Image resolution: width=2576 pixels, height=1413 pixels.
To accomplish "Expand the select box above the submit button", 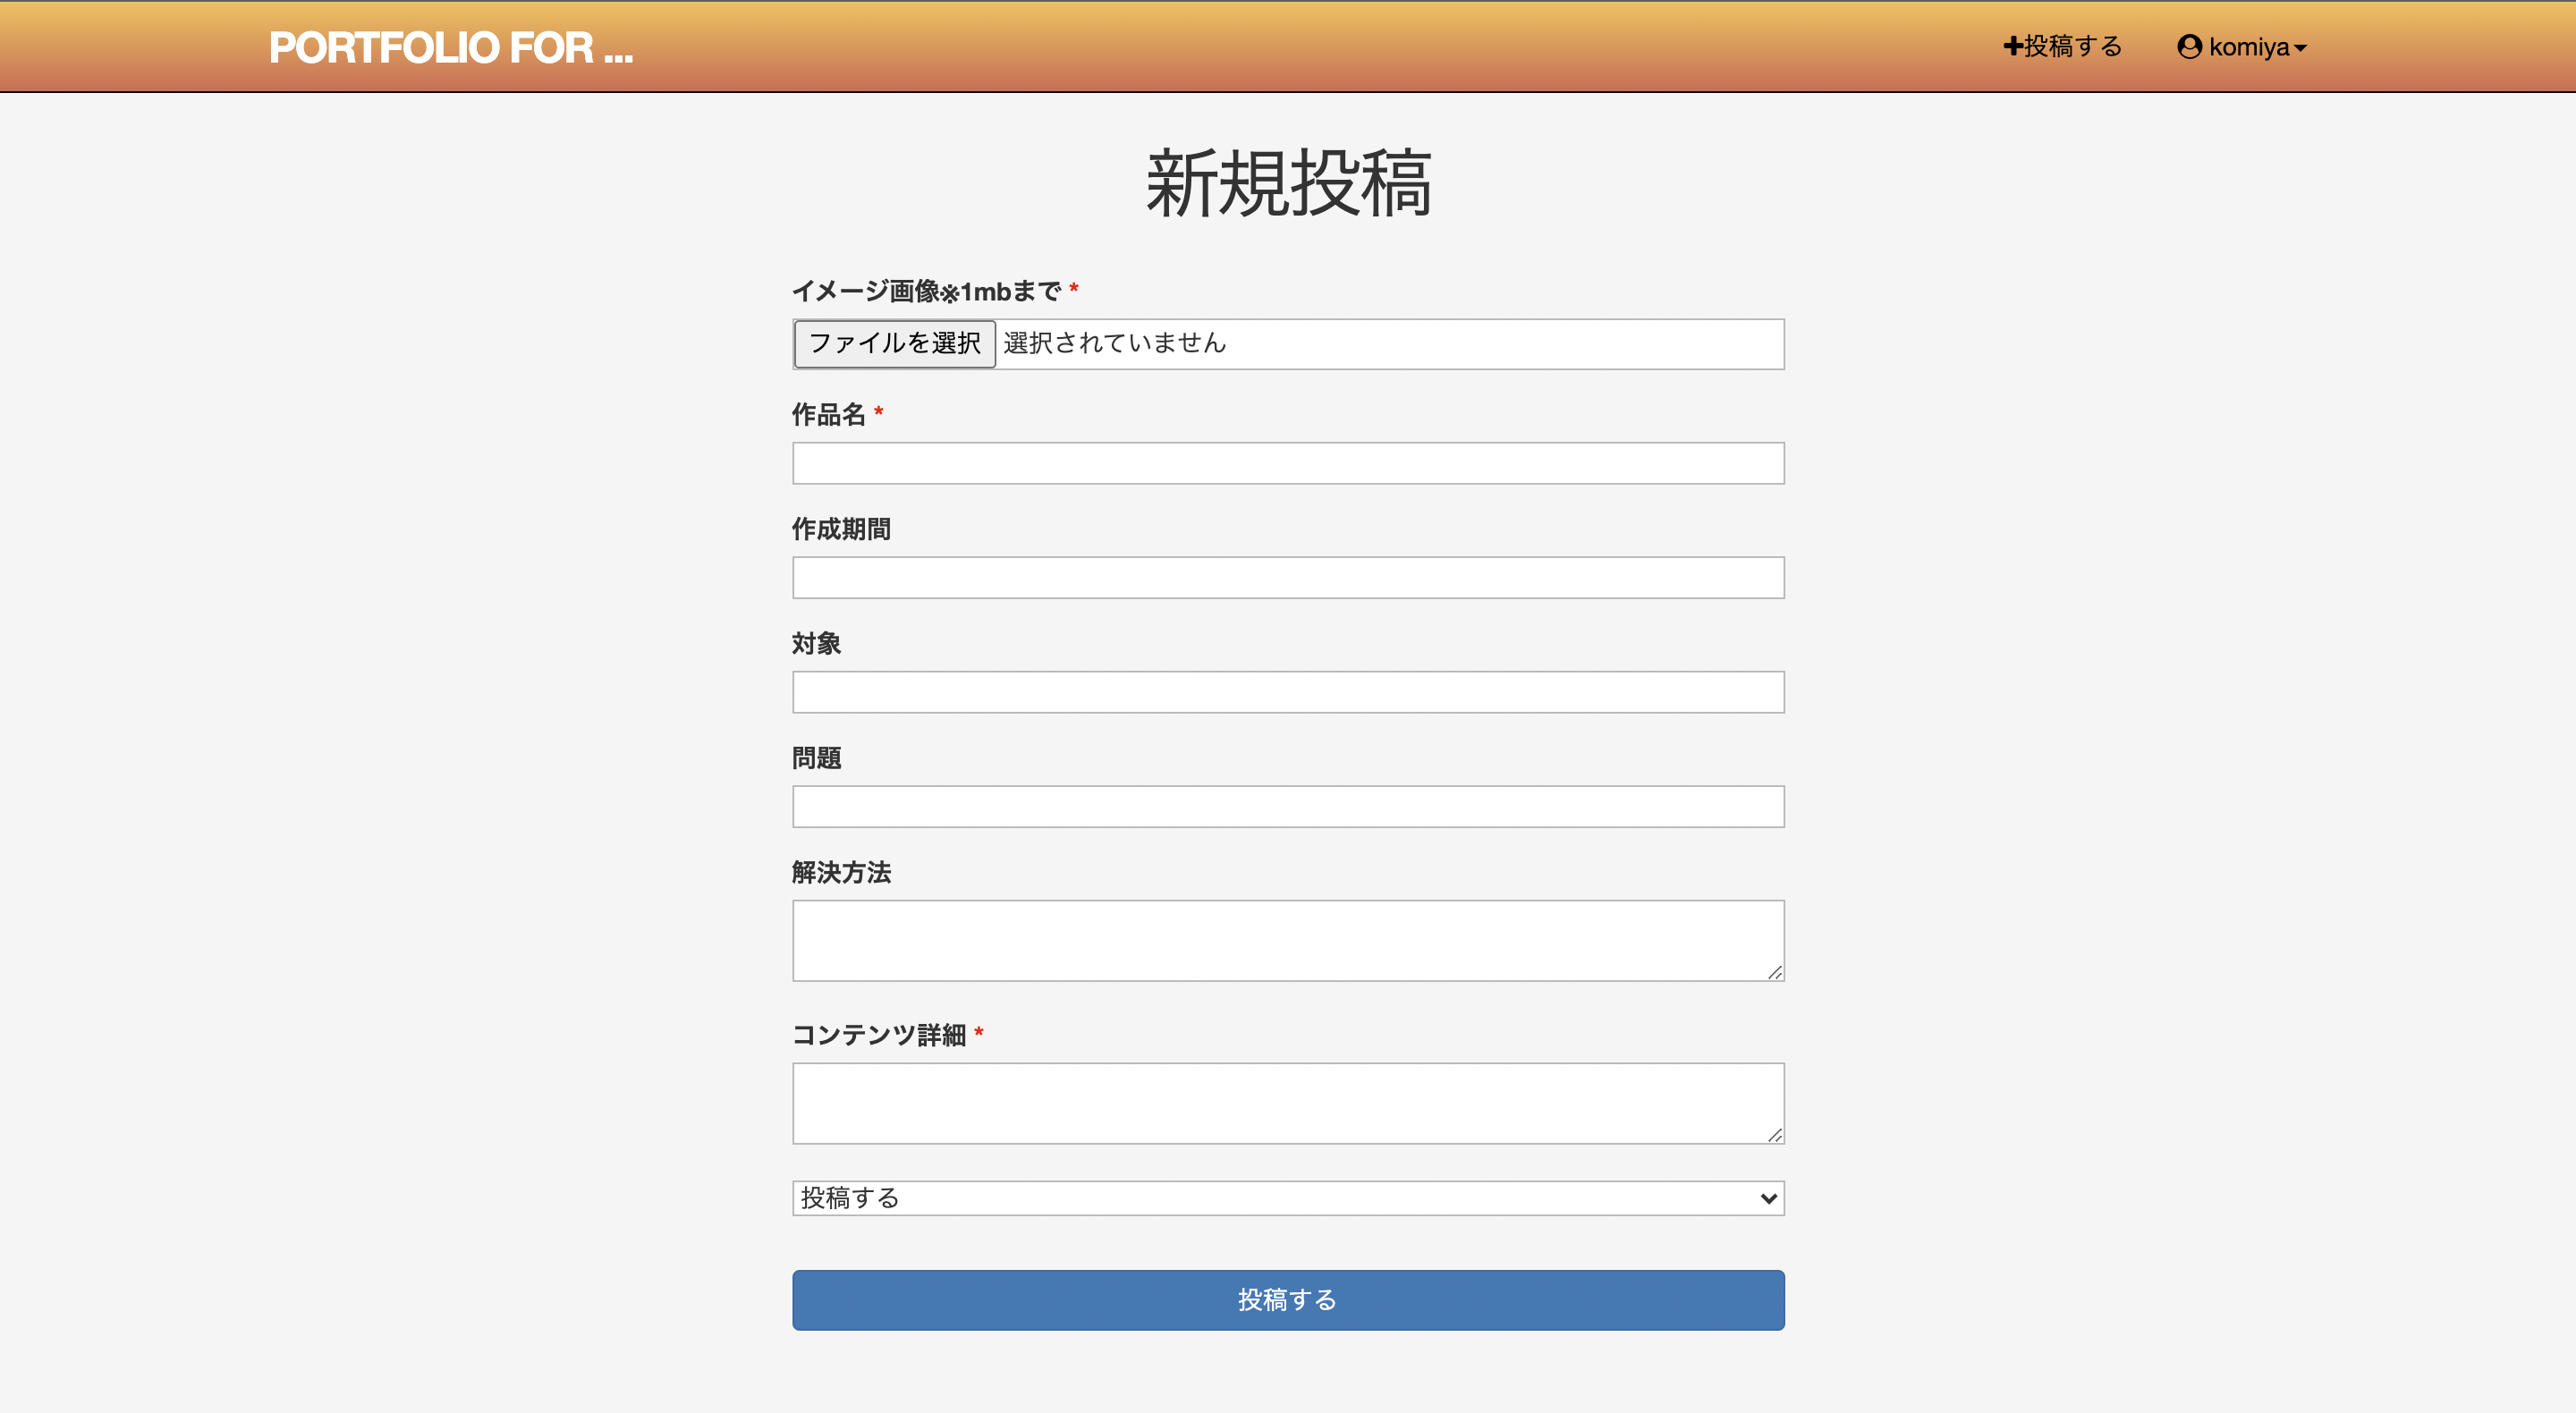I will [1288, 1198].
